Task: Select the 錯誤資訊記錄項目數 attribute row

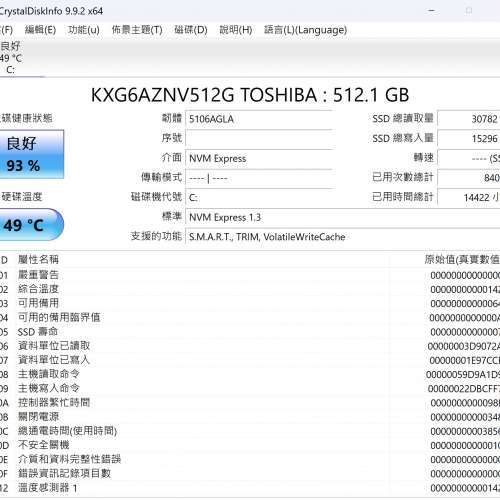Action: (x=250, y=474)
